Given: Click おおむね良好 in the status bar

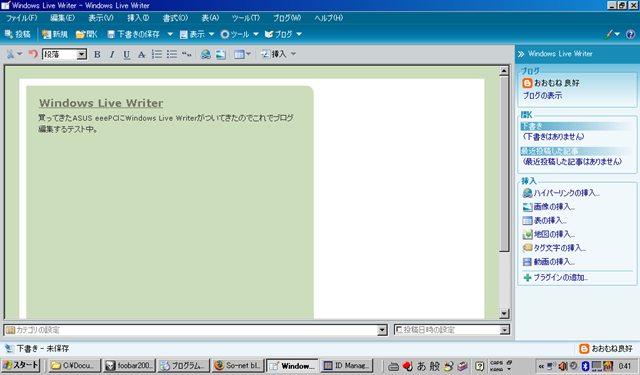Looking at the screenshot, I should tap(606, 348).
